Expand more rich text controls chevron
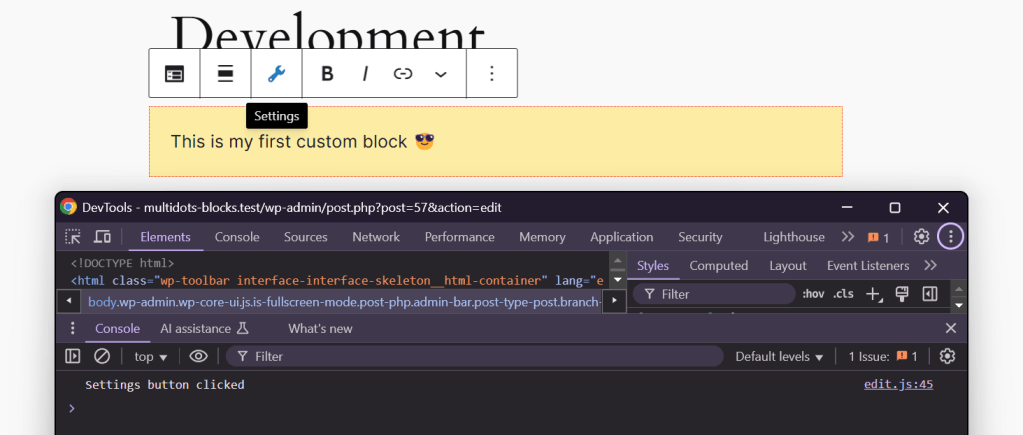This screenshot has height=435, width=1023. [x=441, y=74]
